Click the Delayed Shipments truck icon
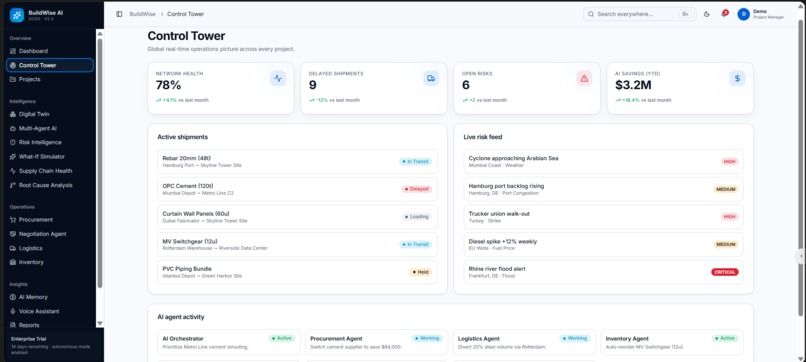Image resolution: width=806 pixels, height=362 pixels. [431, 78]
